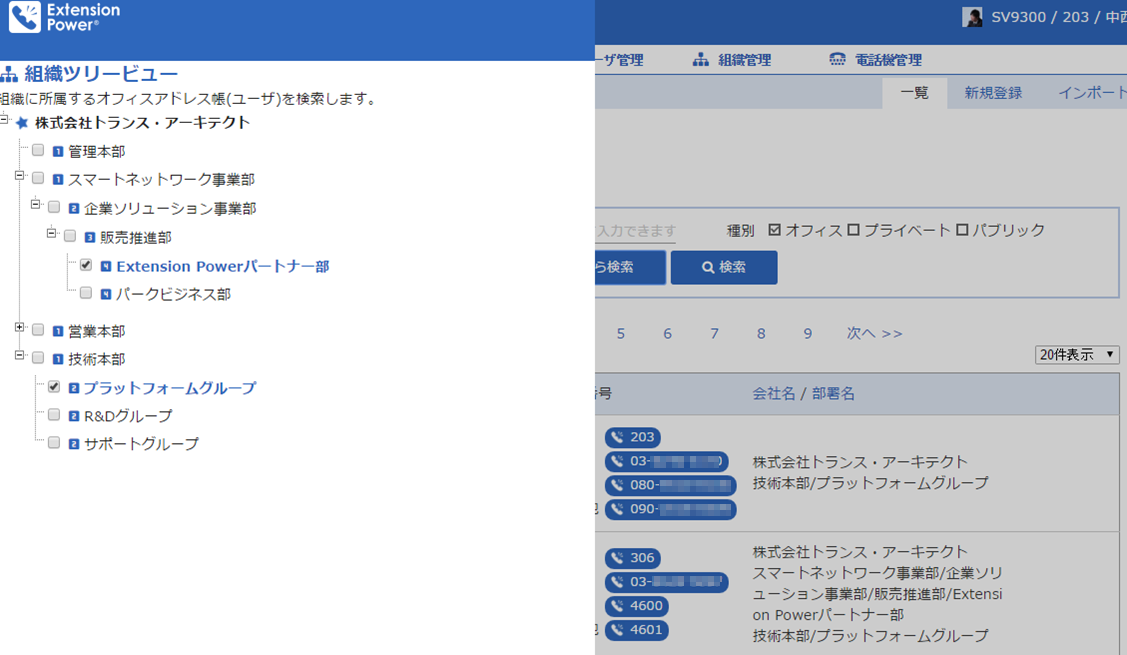Check the 技術本部 checkbox

click(38, 358)
